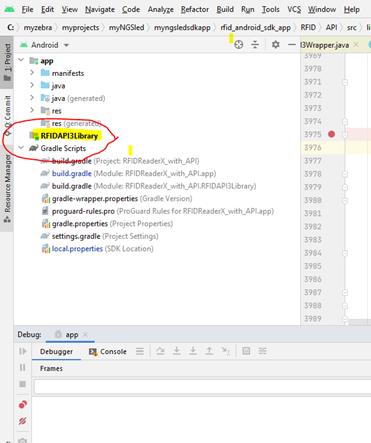Toggle the Resource Manager tool window button
The width and height of the screenshot is (371, 443).
pos(7,188)
